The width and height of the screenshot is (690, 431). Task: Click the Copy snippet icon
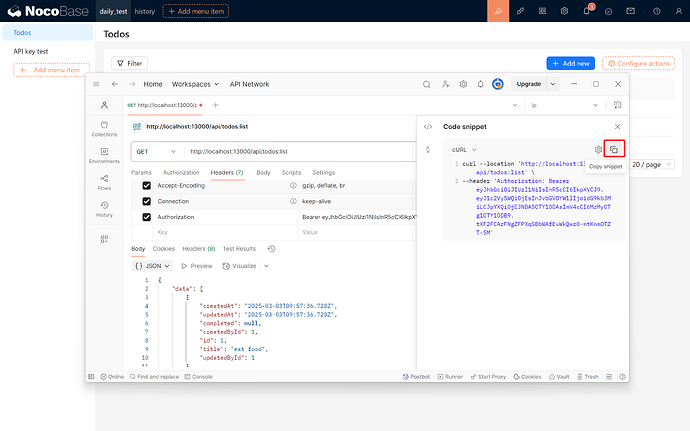(x=614, y=150)
